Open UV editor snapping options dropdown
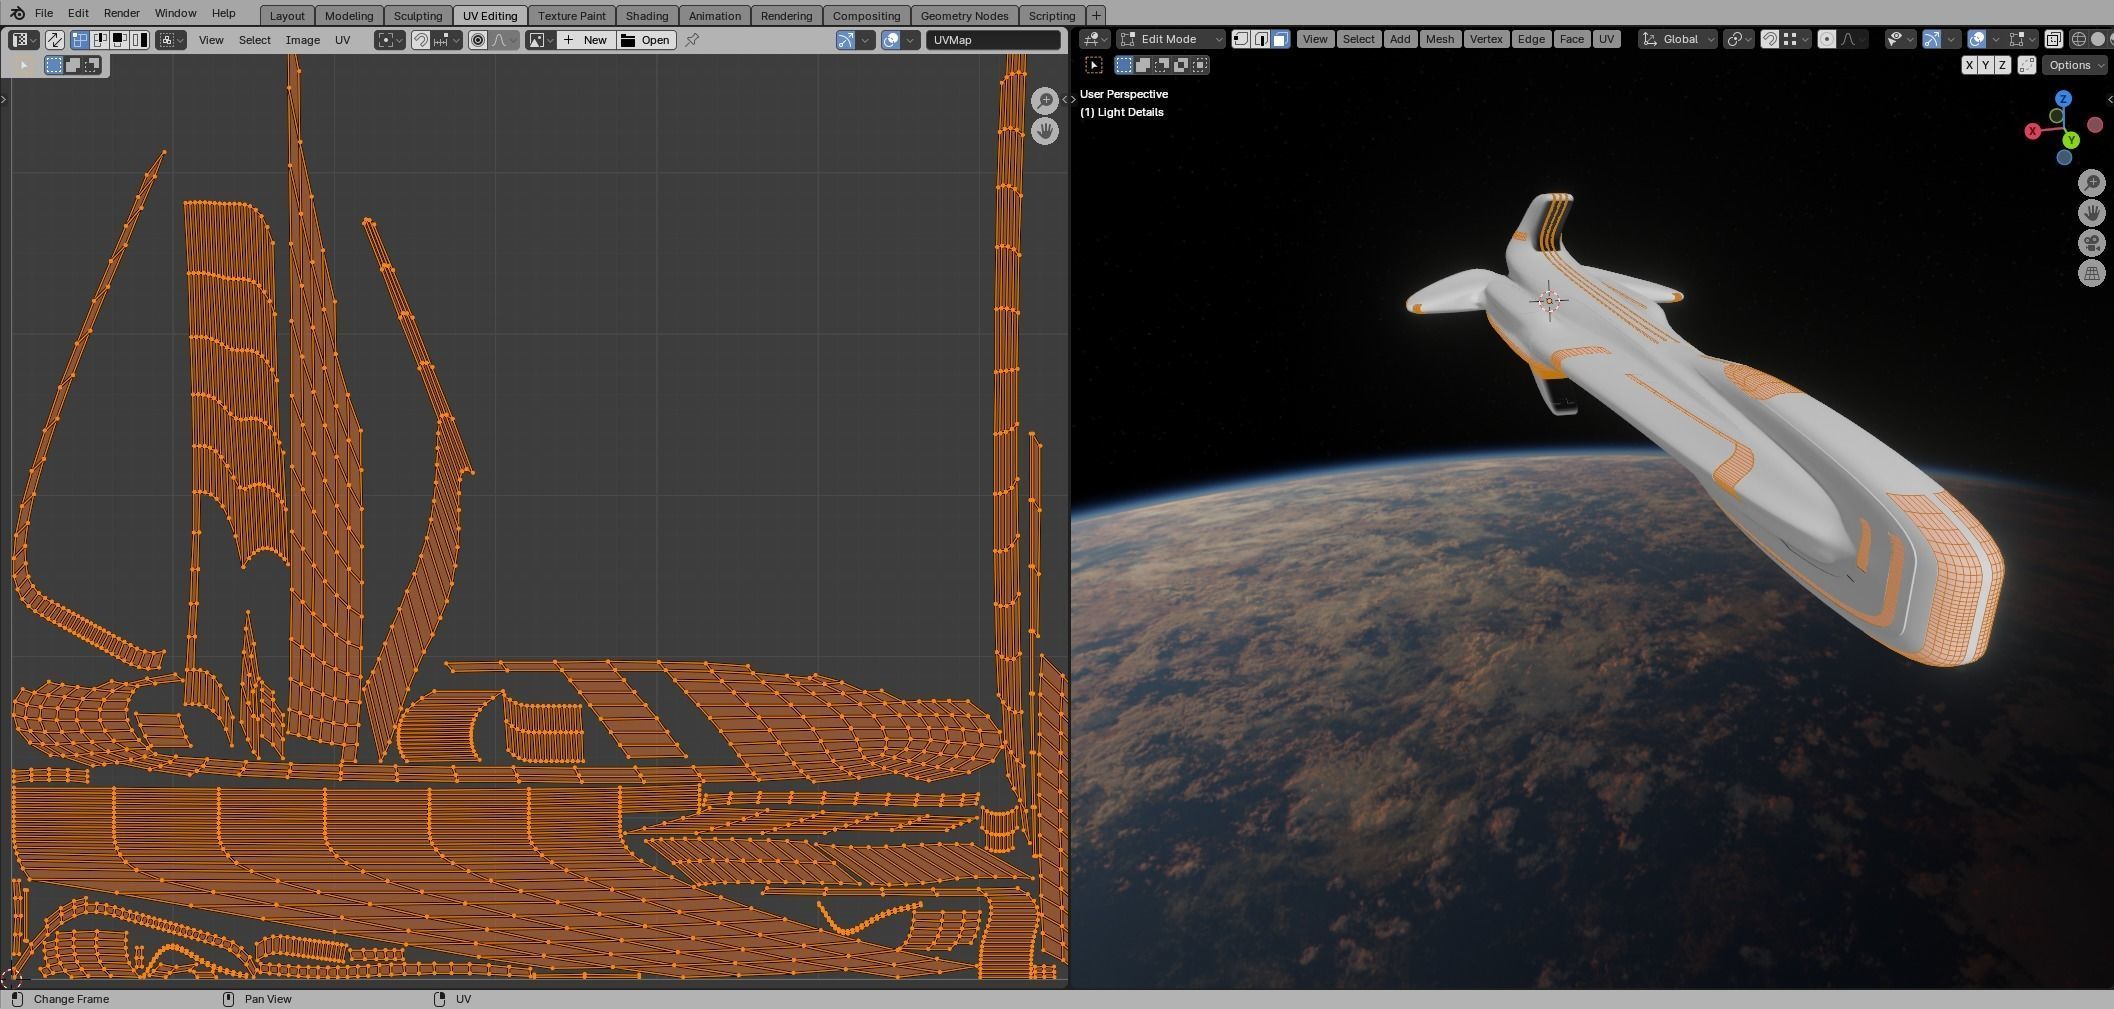This screenshot has height=1009, width=2114. coord(447,40)
